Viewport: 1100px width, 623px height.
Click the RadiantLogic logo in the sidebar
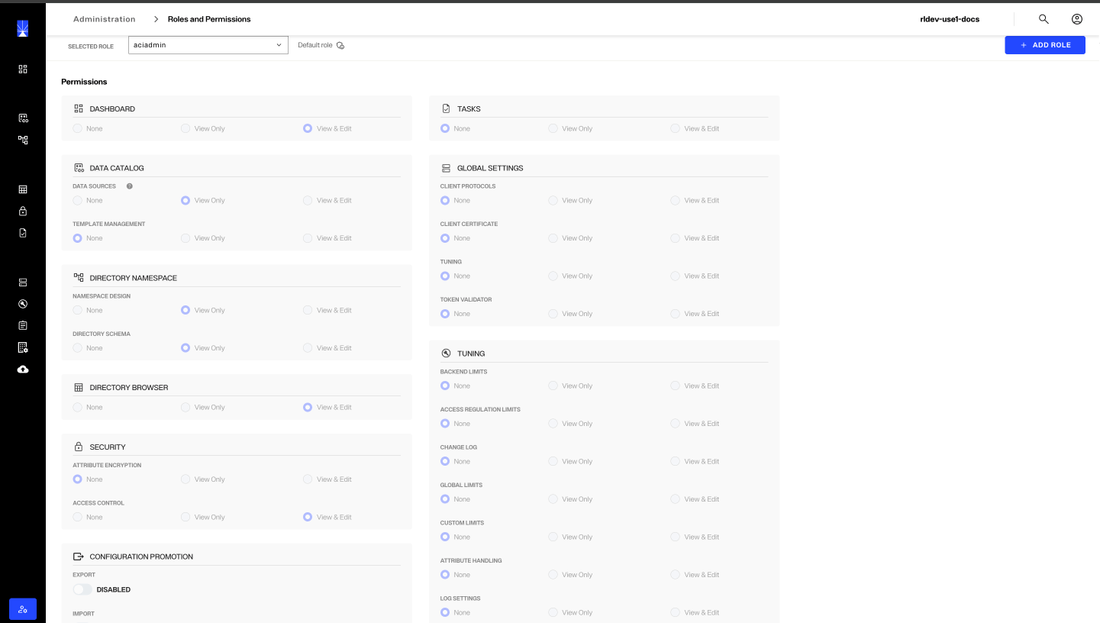coord(22,29)
